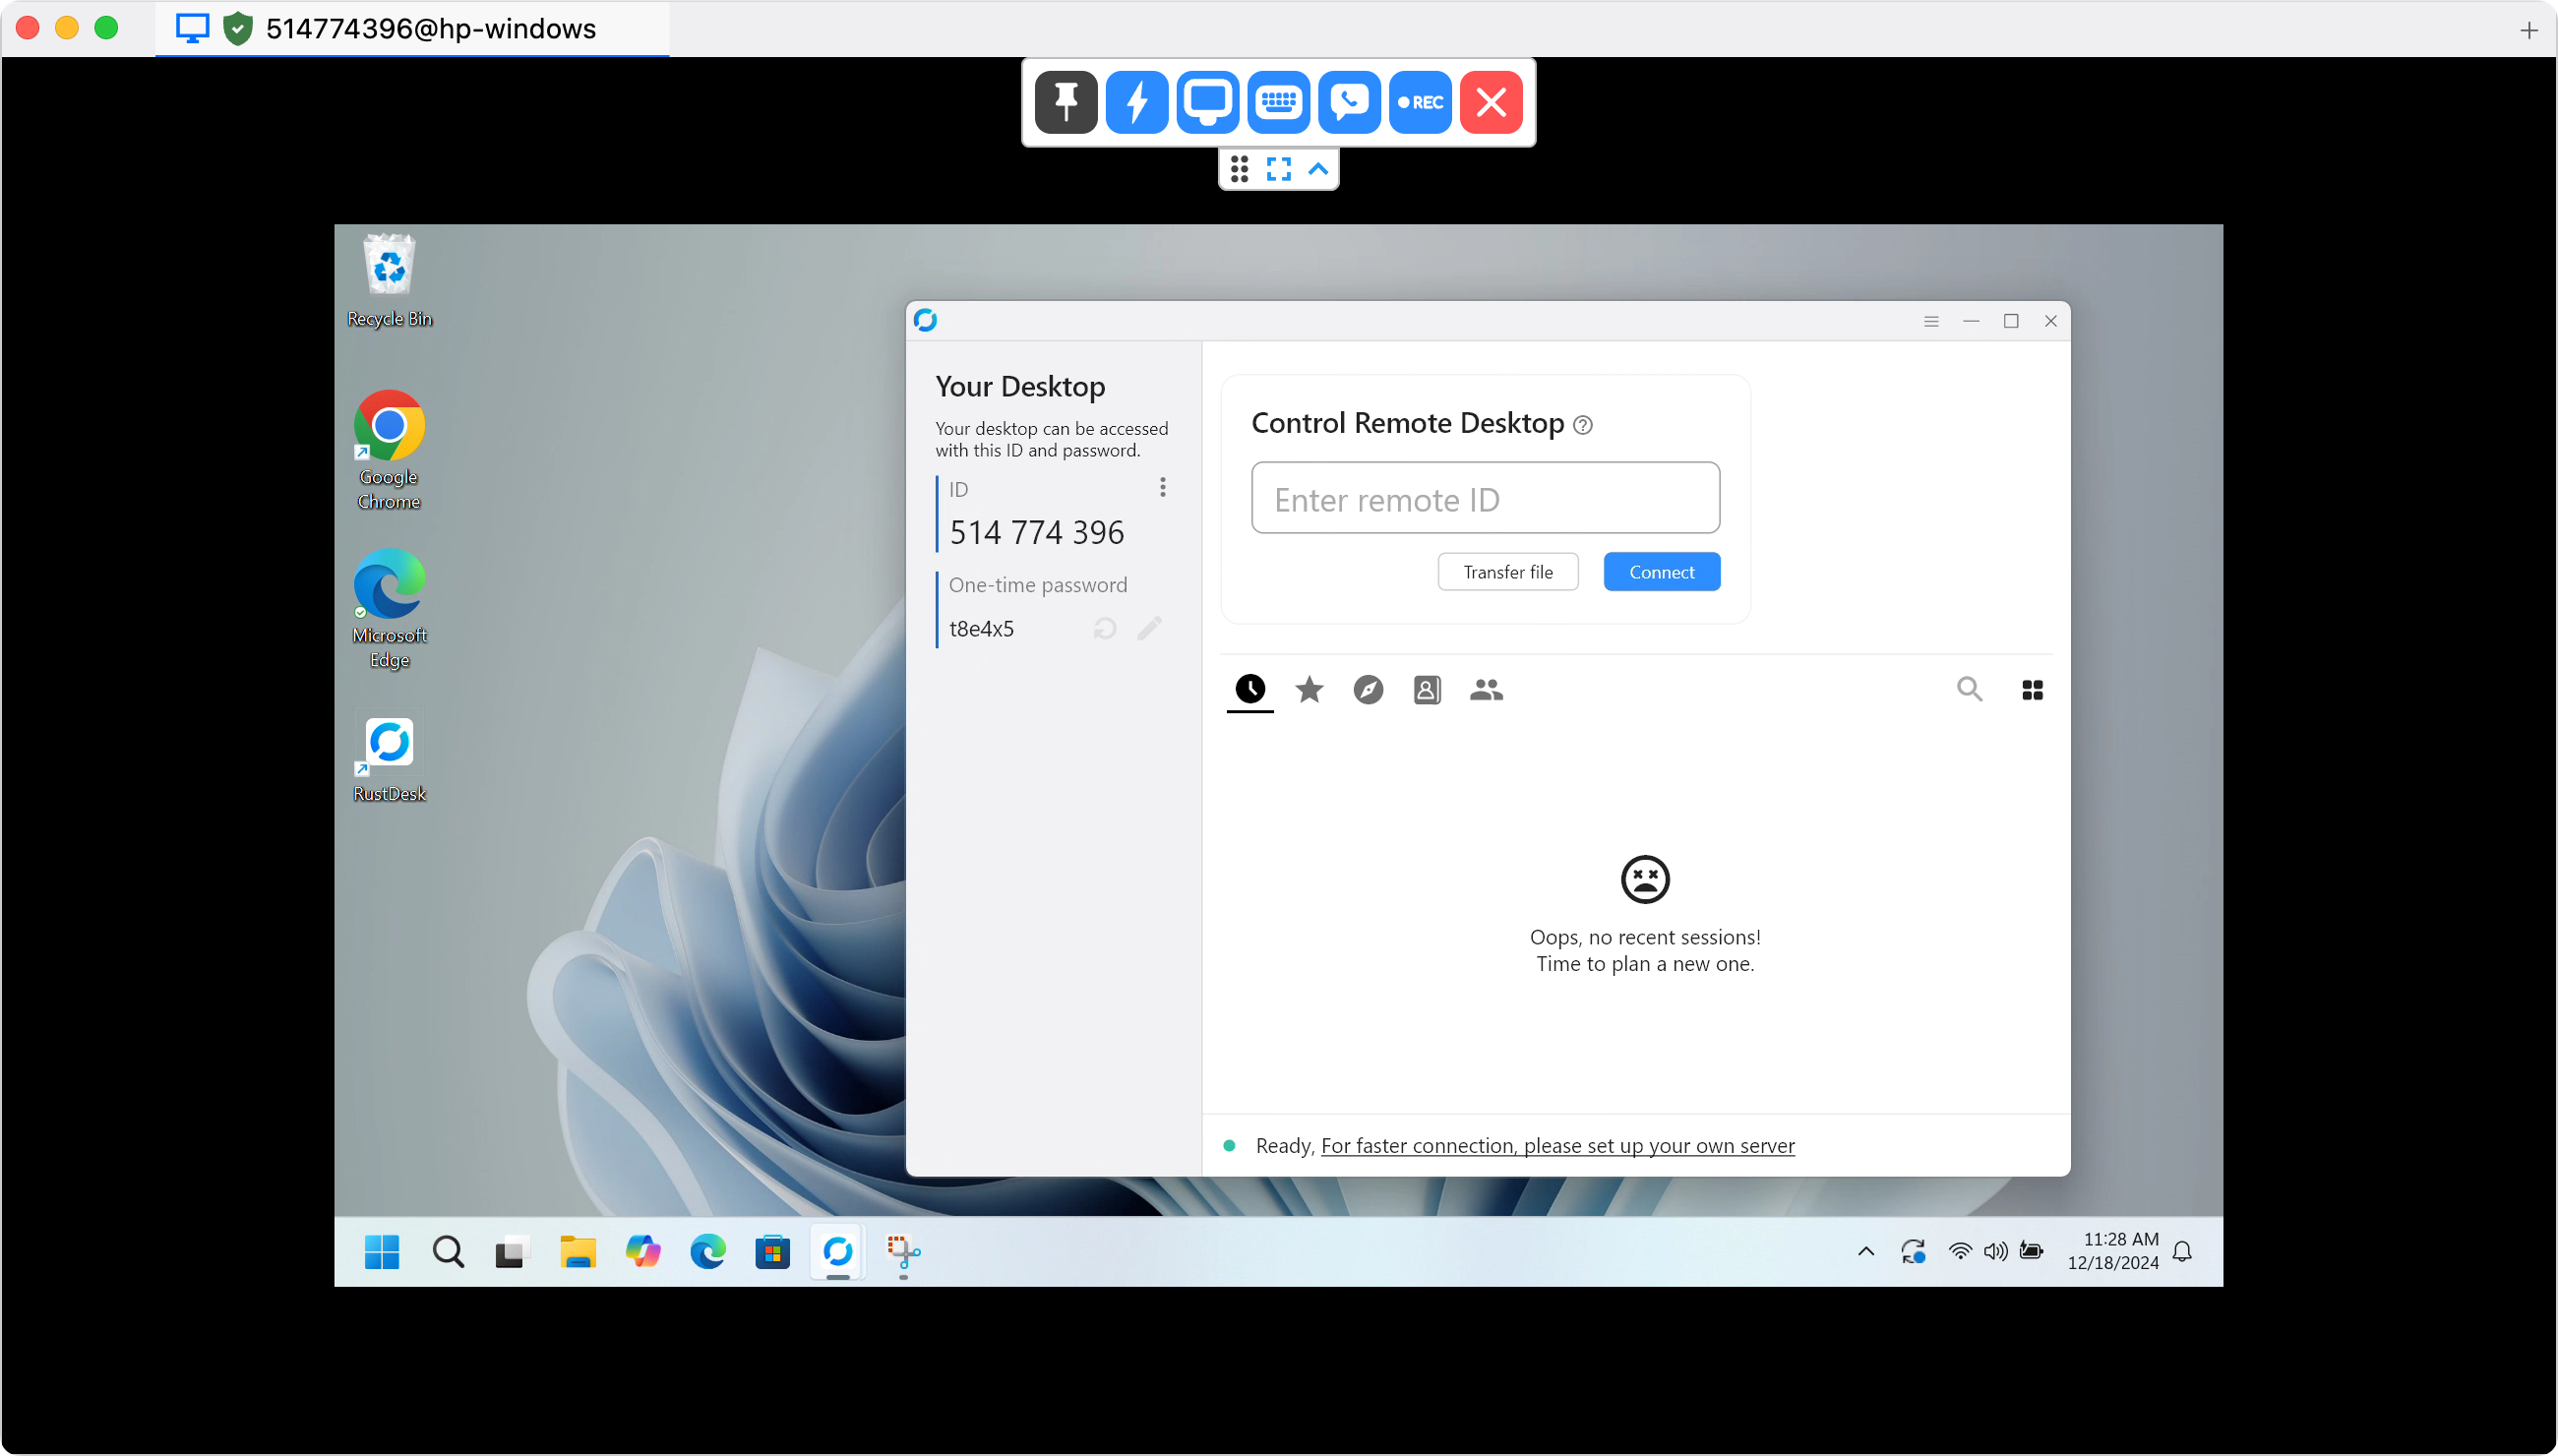2558x1456 pixels.
Task: Switch to Recent sessions clock tab
Action: pos(1250,689)
